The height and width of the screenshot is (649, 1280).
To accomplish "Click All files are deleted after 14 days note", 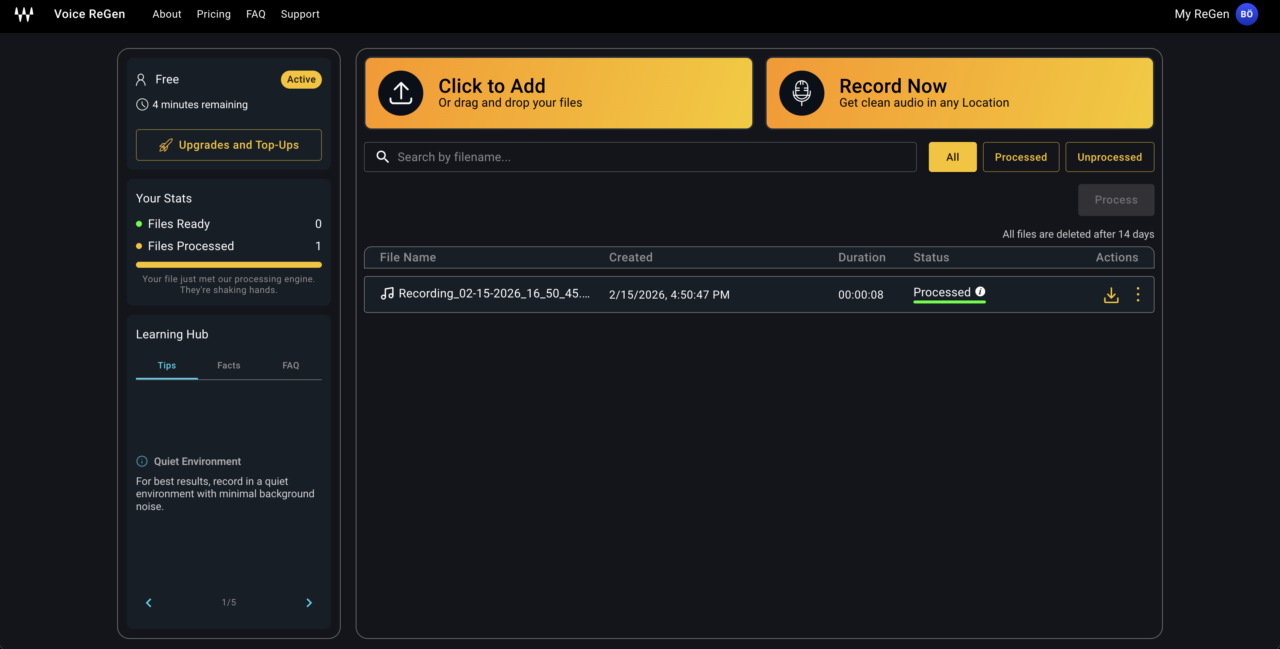I will [1078, 234].
